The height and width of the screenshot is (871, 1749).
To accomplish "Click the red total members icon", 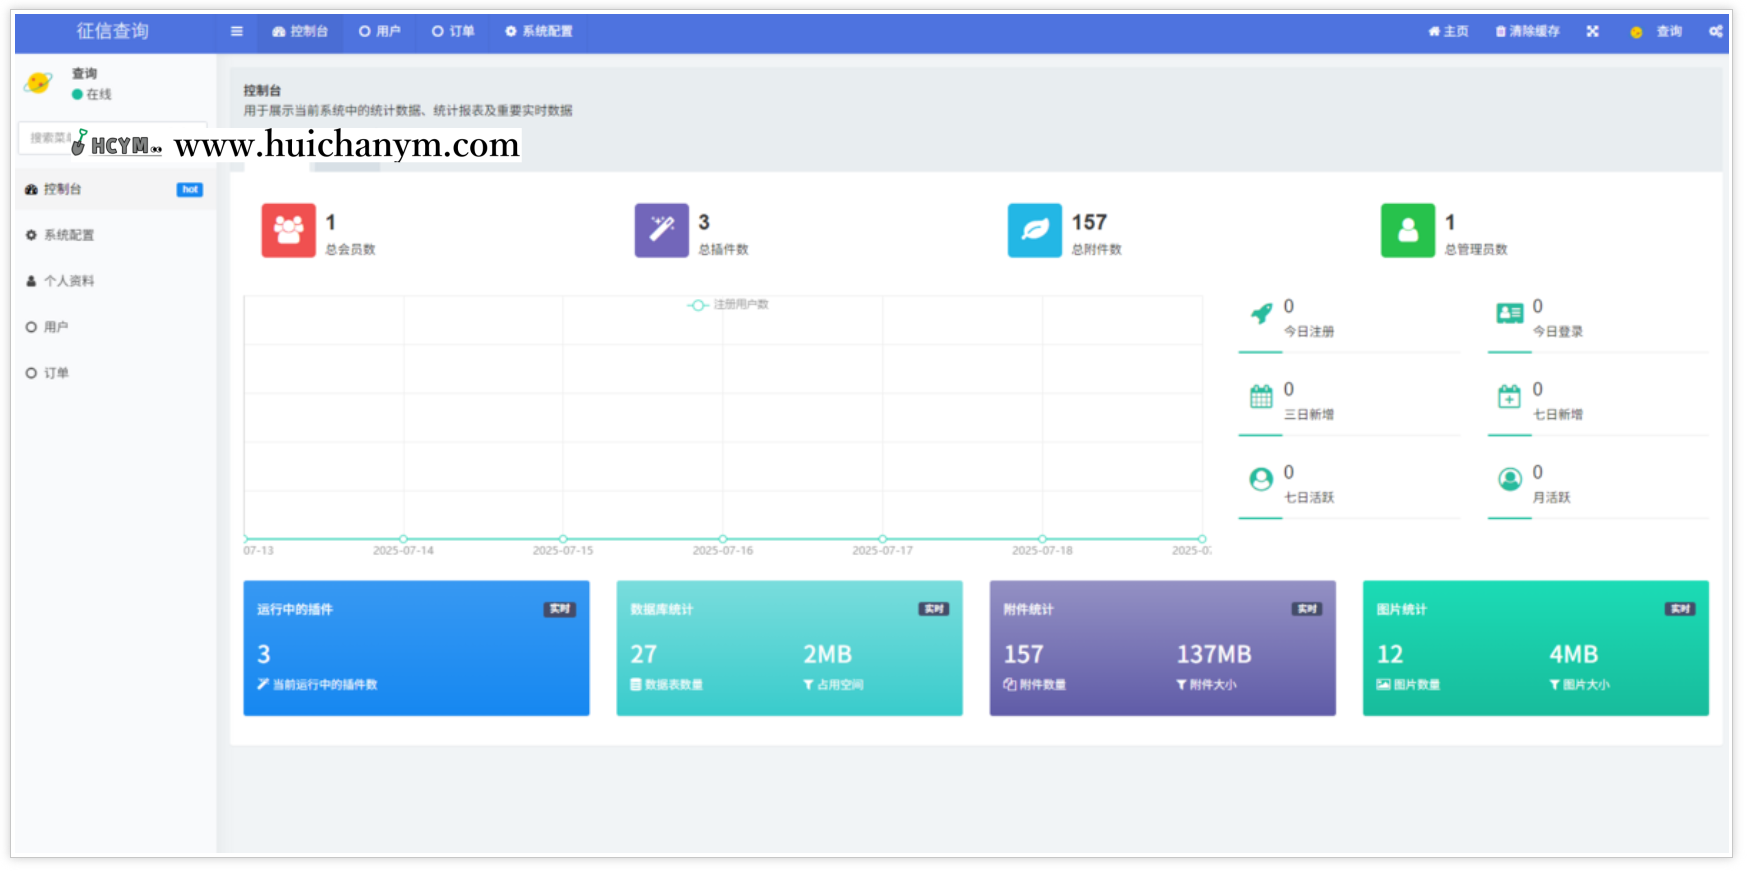I will 288,230.
